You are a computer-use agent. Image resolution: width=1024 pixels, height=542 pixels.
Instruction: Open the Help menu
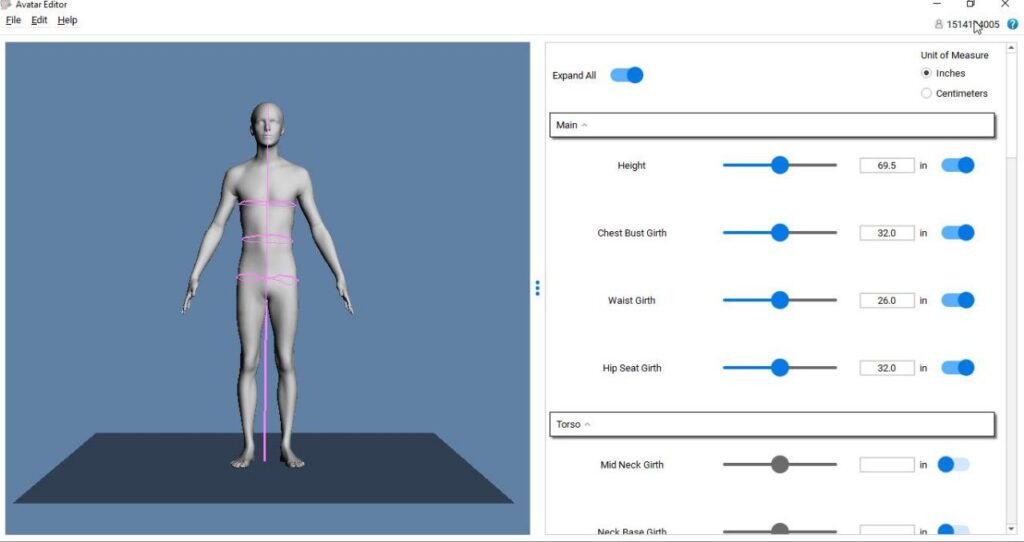click(x=67, y=20)
